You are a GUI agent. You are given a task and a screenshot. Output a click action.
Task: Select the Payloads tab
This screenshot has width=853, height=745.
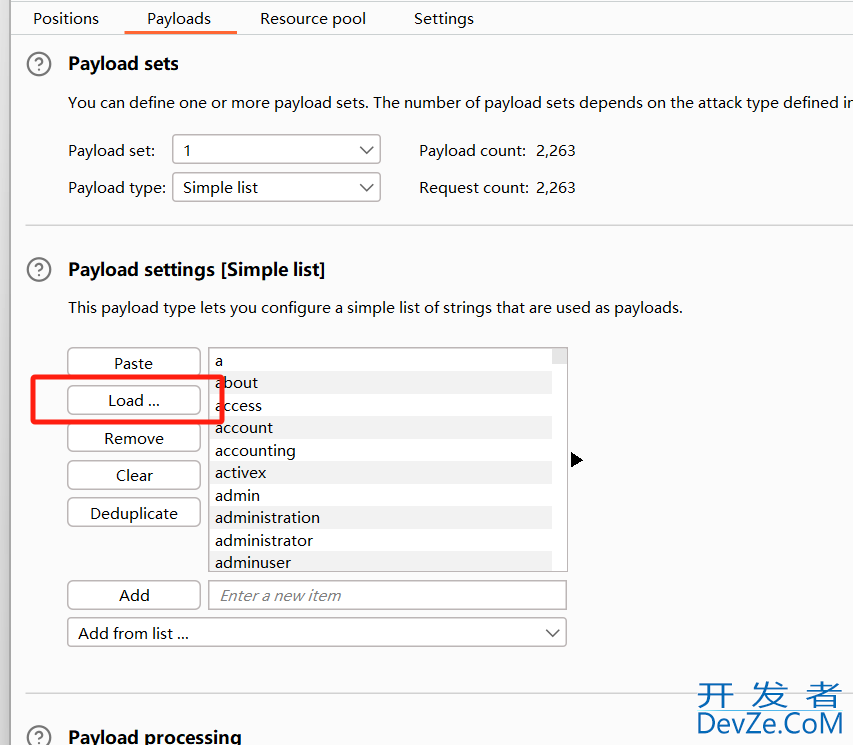coord(179,19)
